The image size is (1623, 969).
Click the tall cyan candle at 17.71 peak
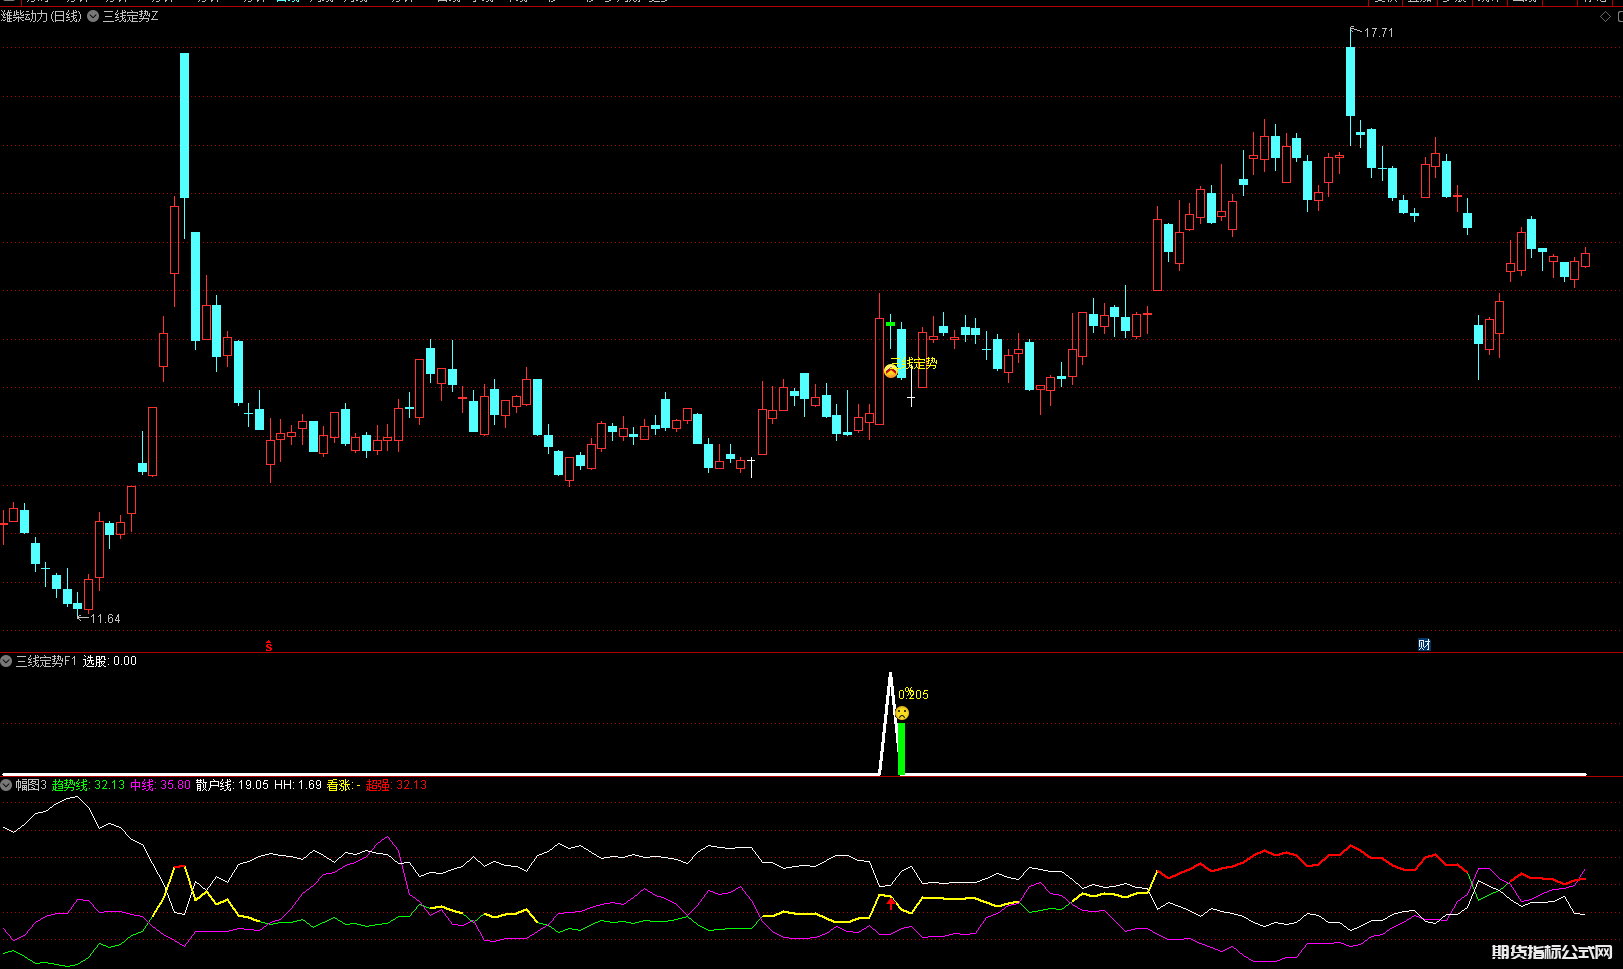pos(1350,81)
